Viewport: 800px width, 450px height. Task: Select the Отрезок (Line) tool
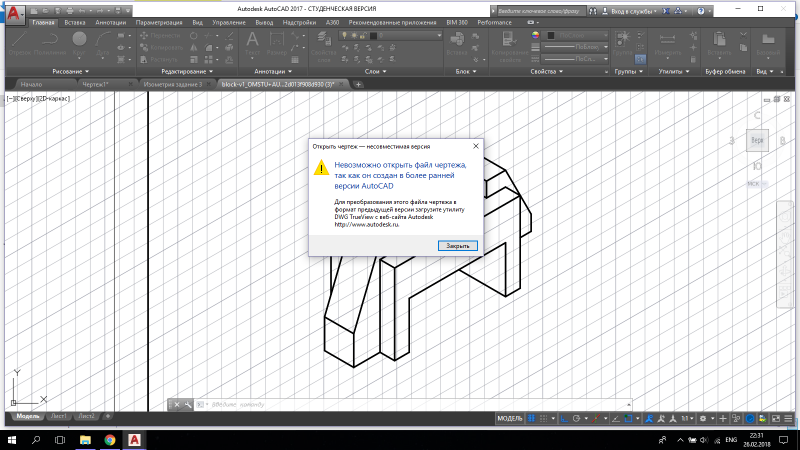pos(20,43)
